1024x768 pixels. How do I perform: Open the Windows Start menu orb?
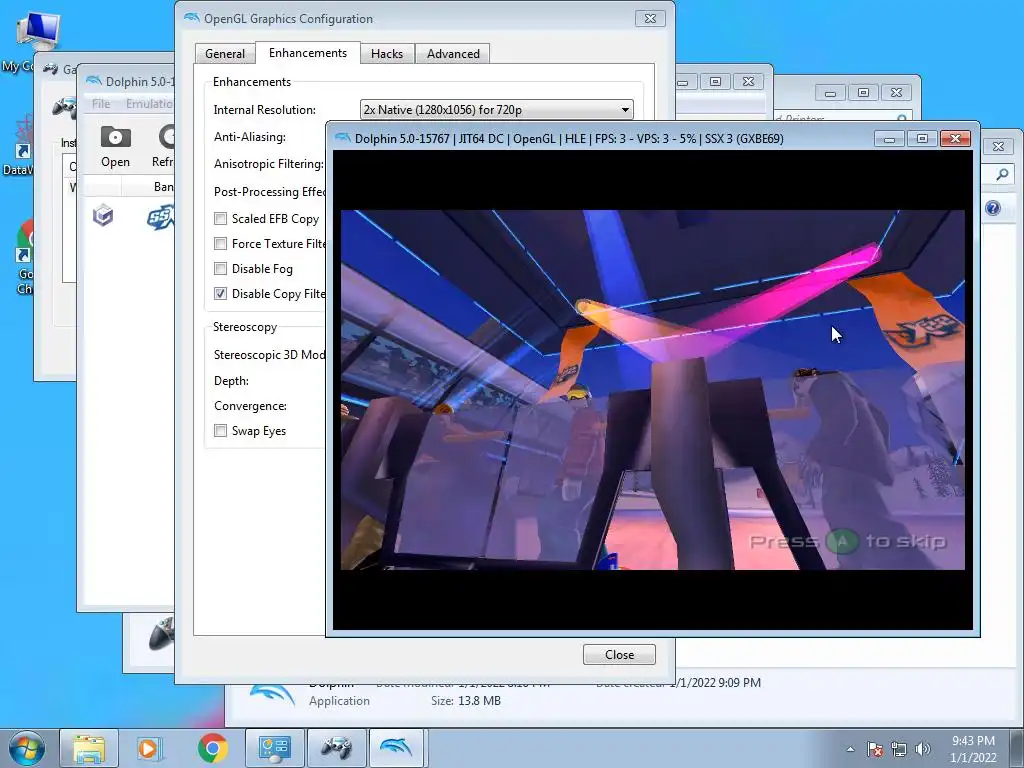pos(27,748)
